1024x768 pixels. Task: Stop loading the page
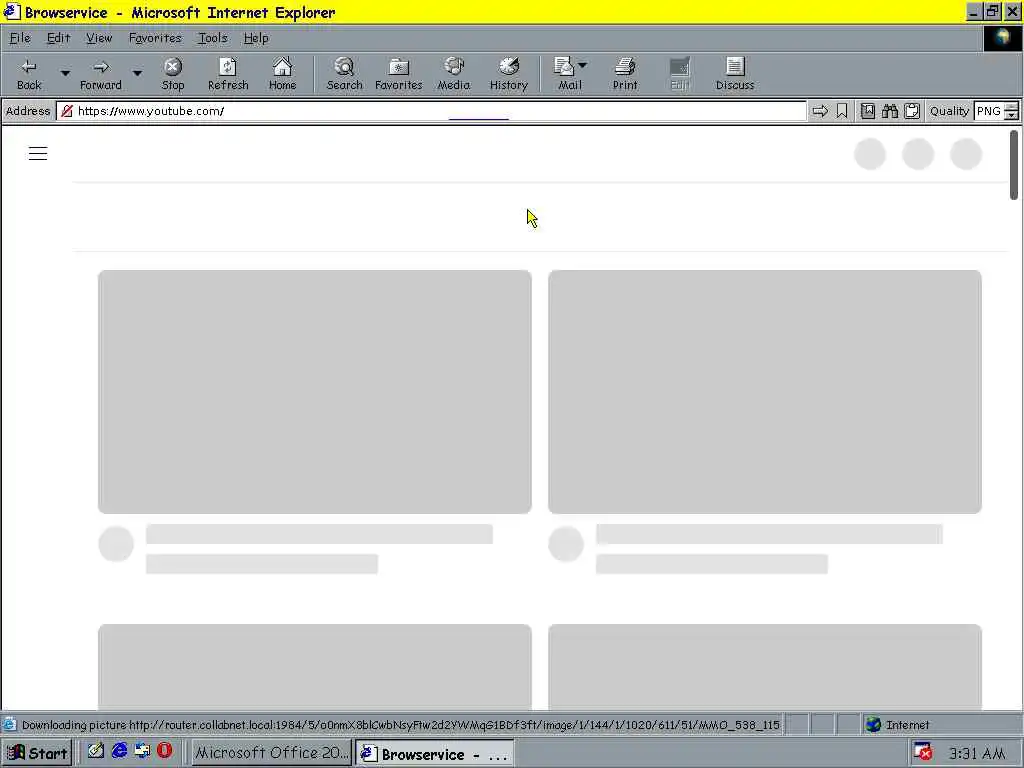(173, 74)
